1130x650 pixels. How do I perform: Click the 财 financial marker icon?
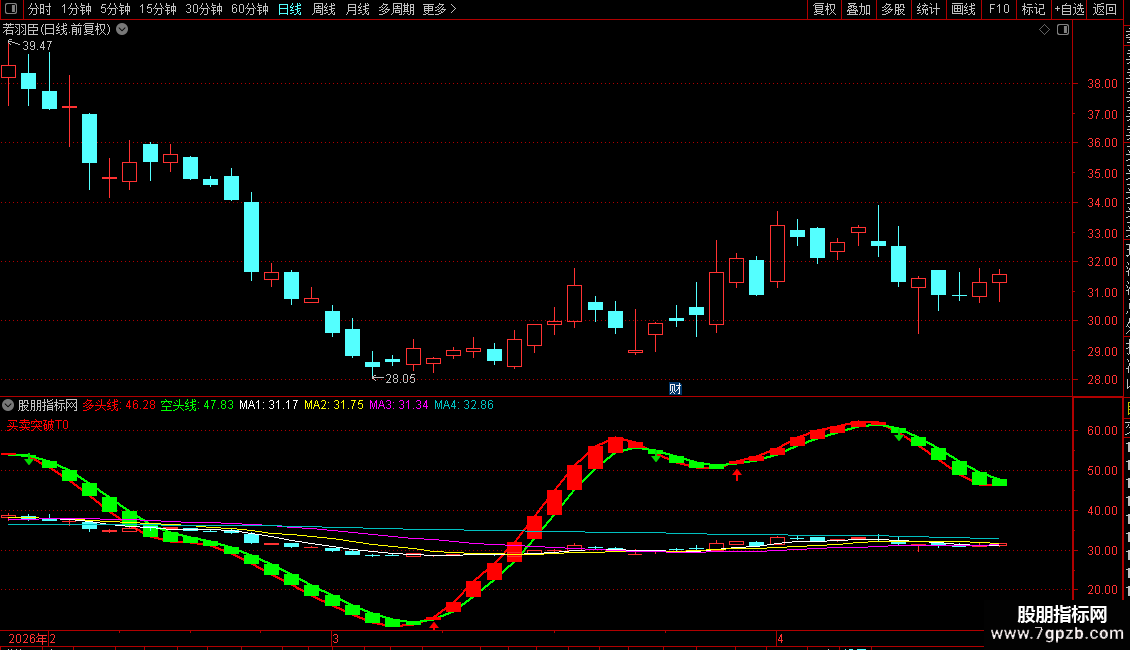675,389
